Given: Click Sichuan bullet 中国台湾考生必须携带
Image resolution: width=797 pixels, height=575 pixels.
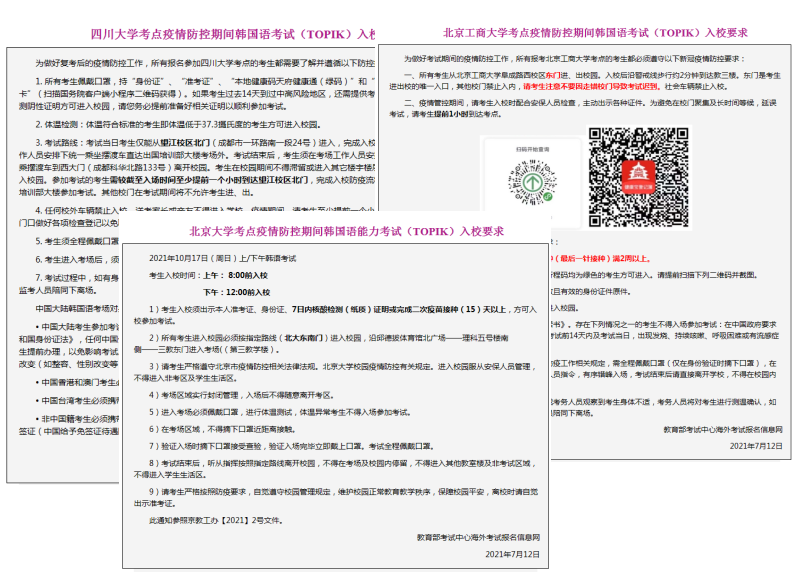Looking at the screenshot, I should click(x=77, y=401).
